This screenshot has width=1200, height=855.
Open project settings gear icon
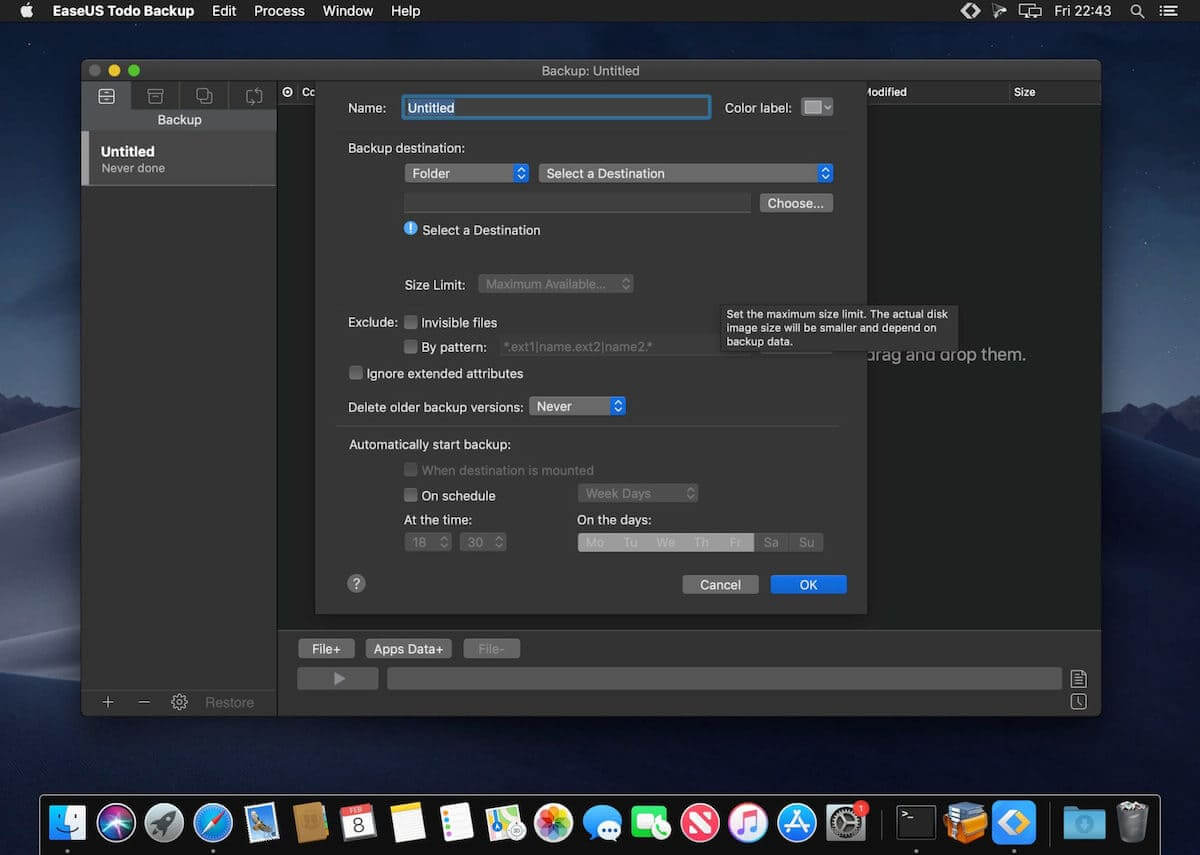point(179,702)
